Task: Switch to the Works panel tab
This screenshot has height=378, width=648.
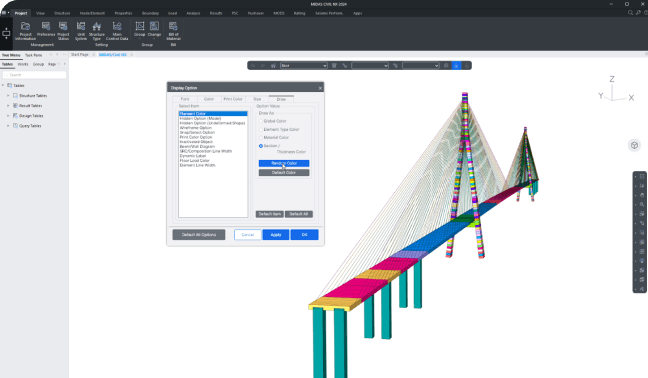Action: [x=23, y=64]
